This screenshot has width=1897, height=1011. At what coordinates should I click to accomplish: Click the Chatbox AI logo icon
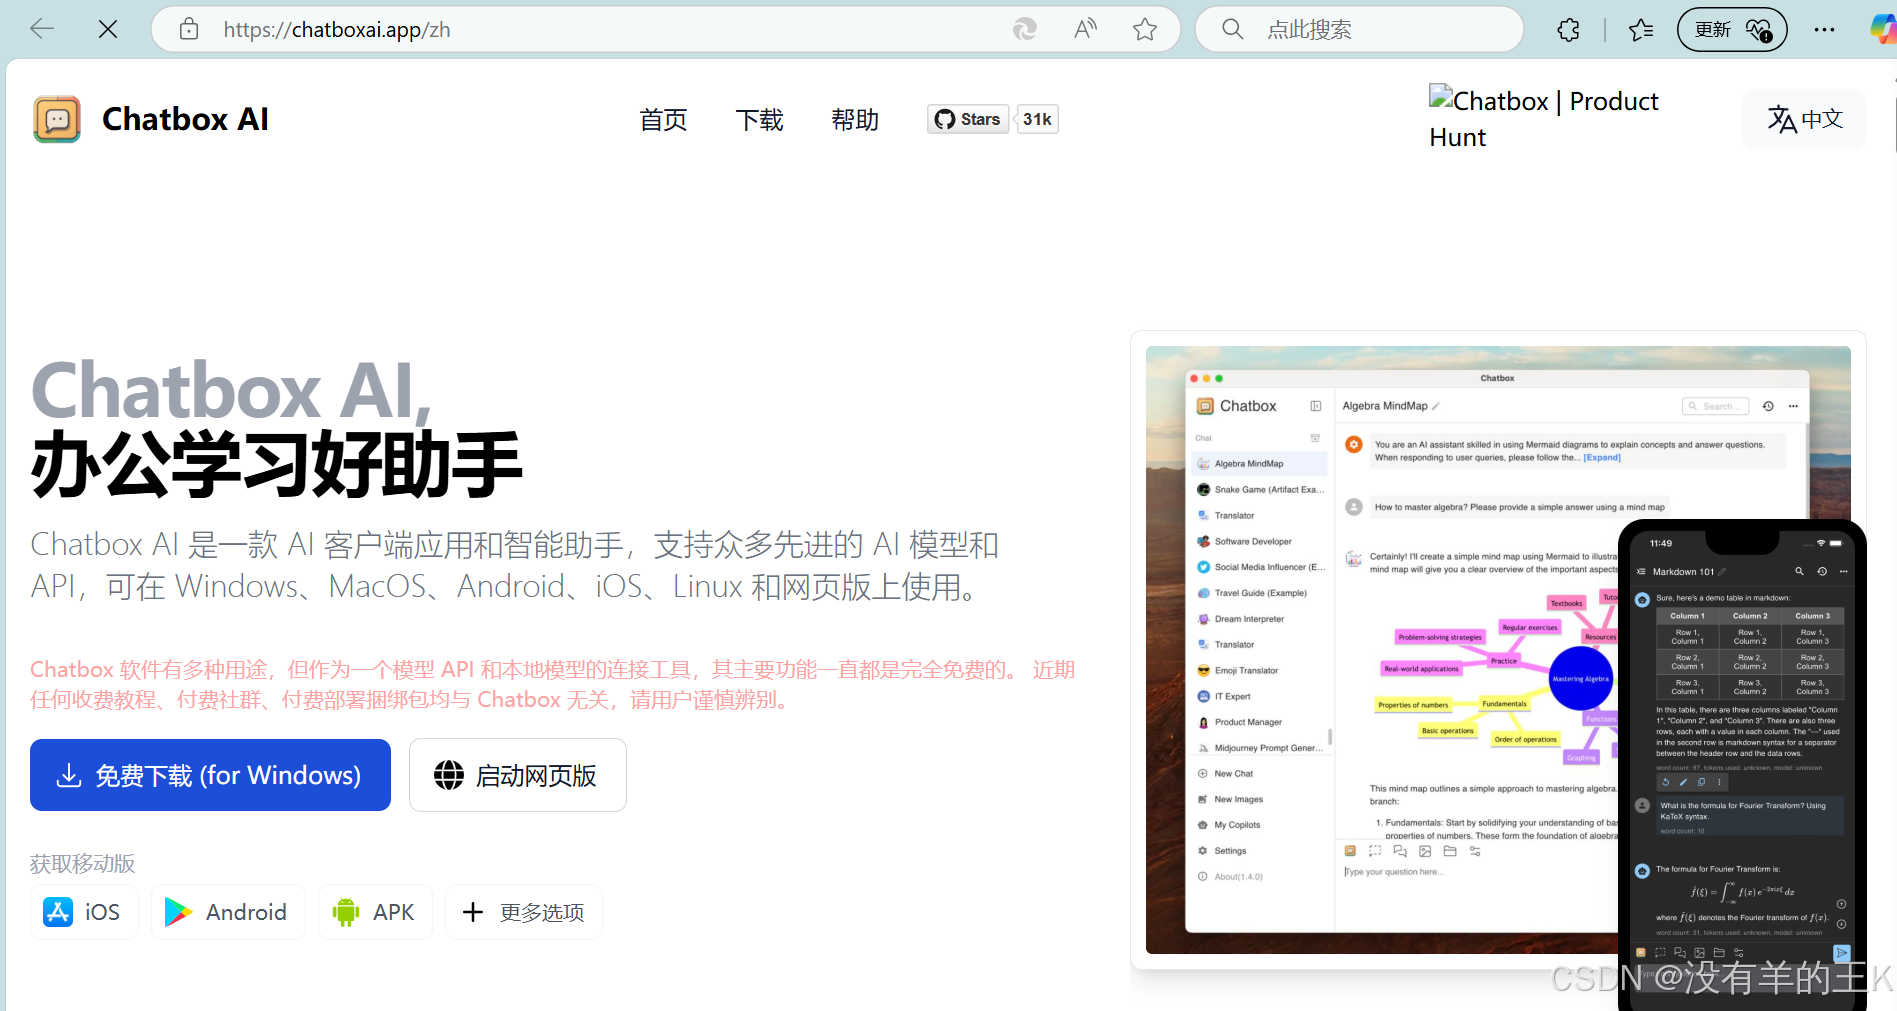pos(57,119)
